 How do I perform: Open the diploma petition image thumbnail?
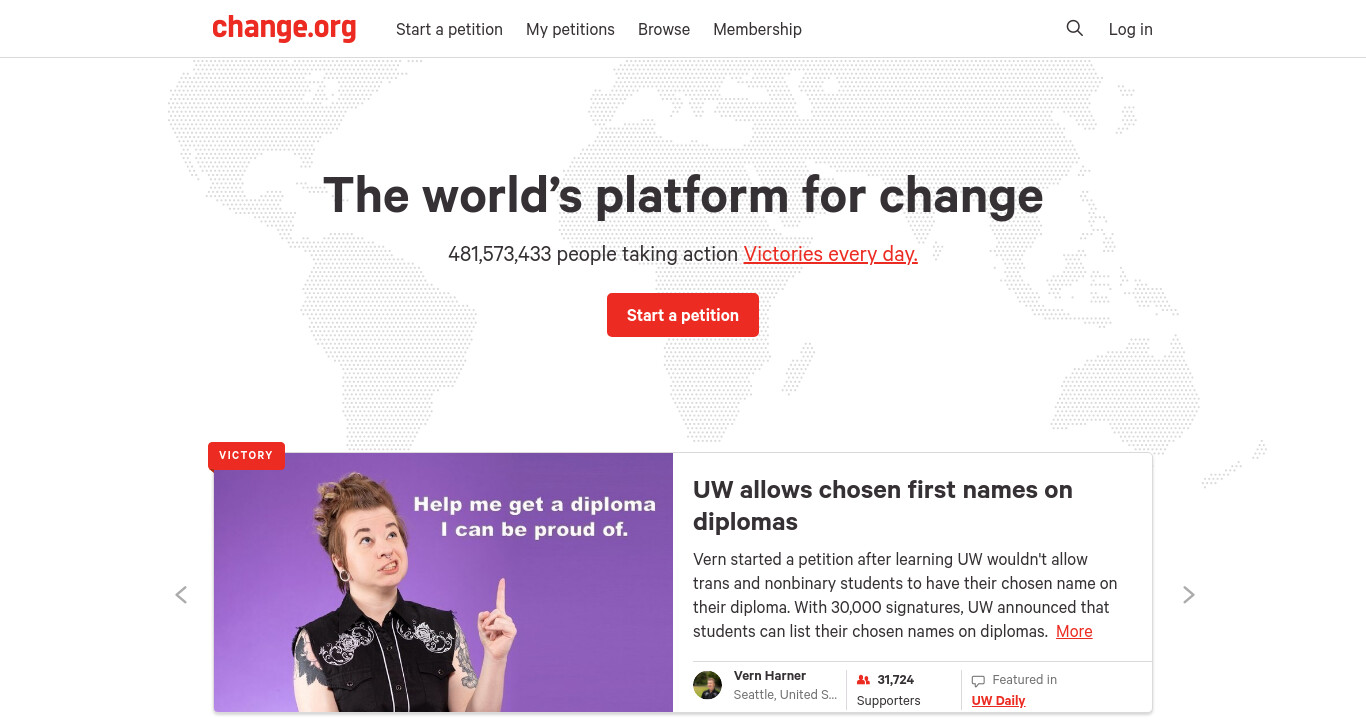[443, 582]
